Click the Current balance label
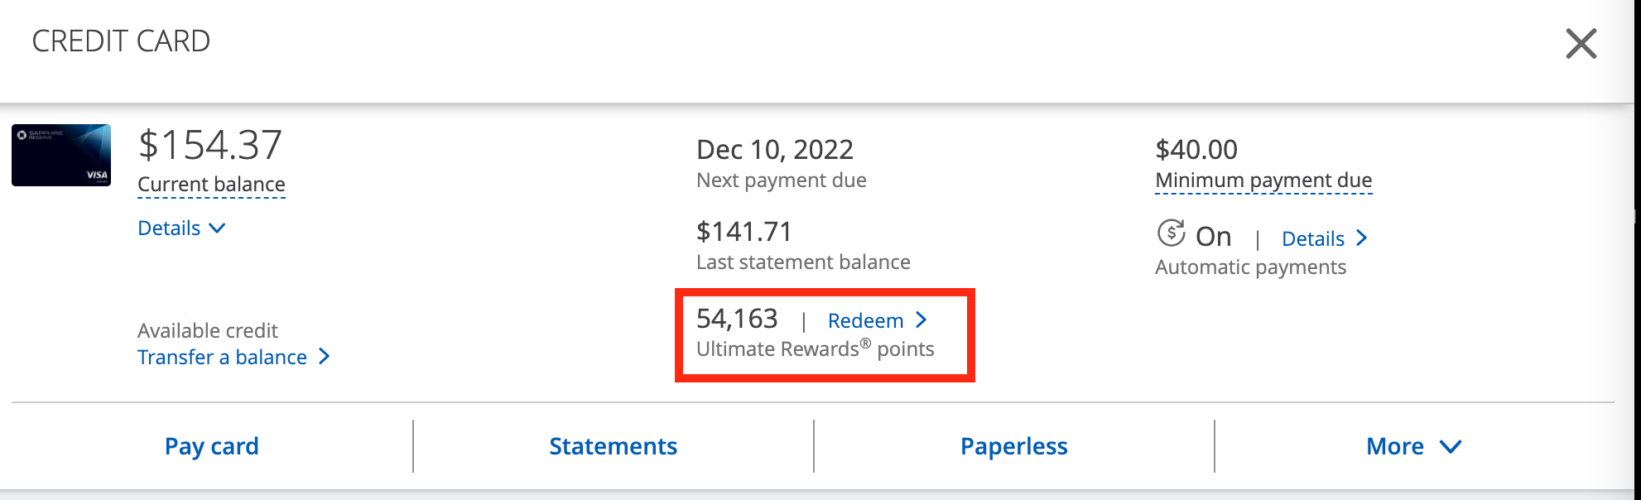 [211, 184]
